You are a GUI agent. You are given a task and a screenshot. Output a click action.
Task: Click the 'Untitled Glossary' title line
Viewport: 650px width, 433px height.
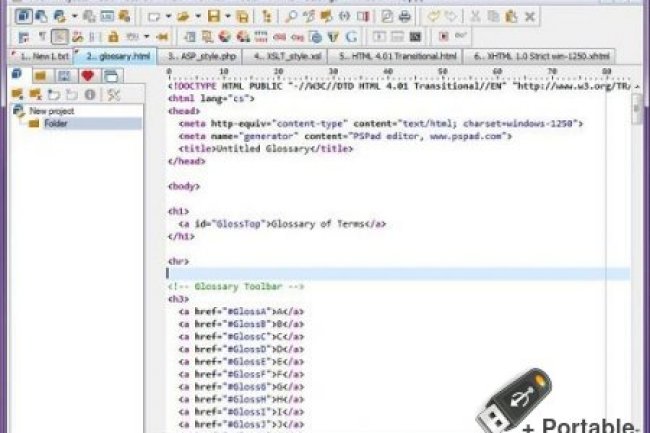click(x=266, y=149)
